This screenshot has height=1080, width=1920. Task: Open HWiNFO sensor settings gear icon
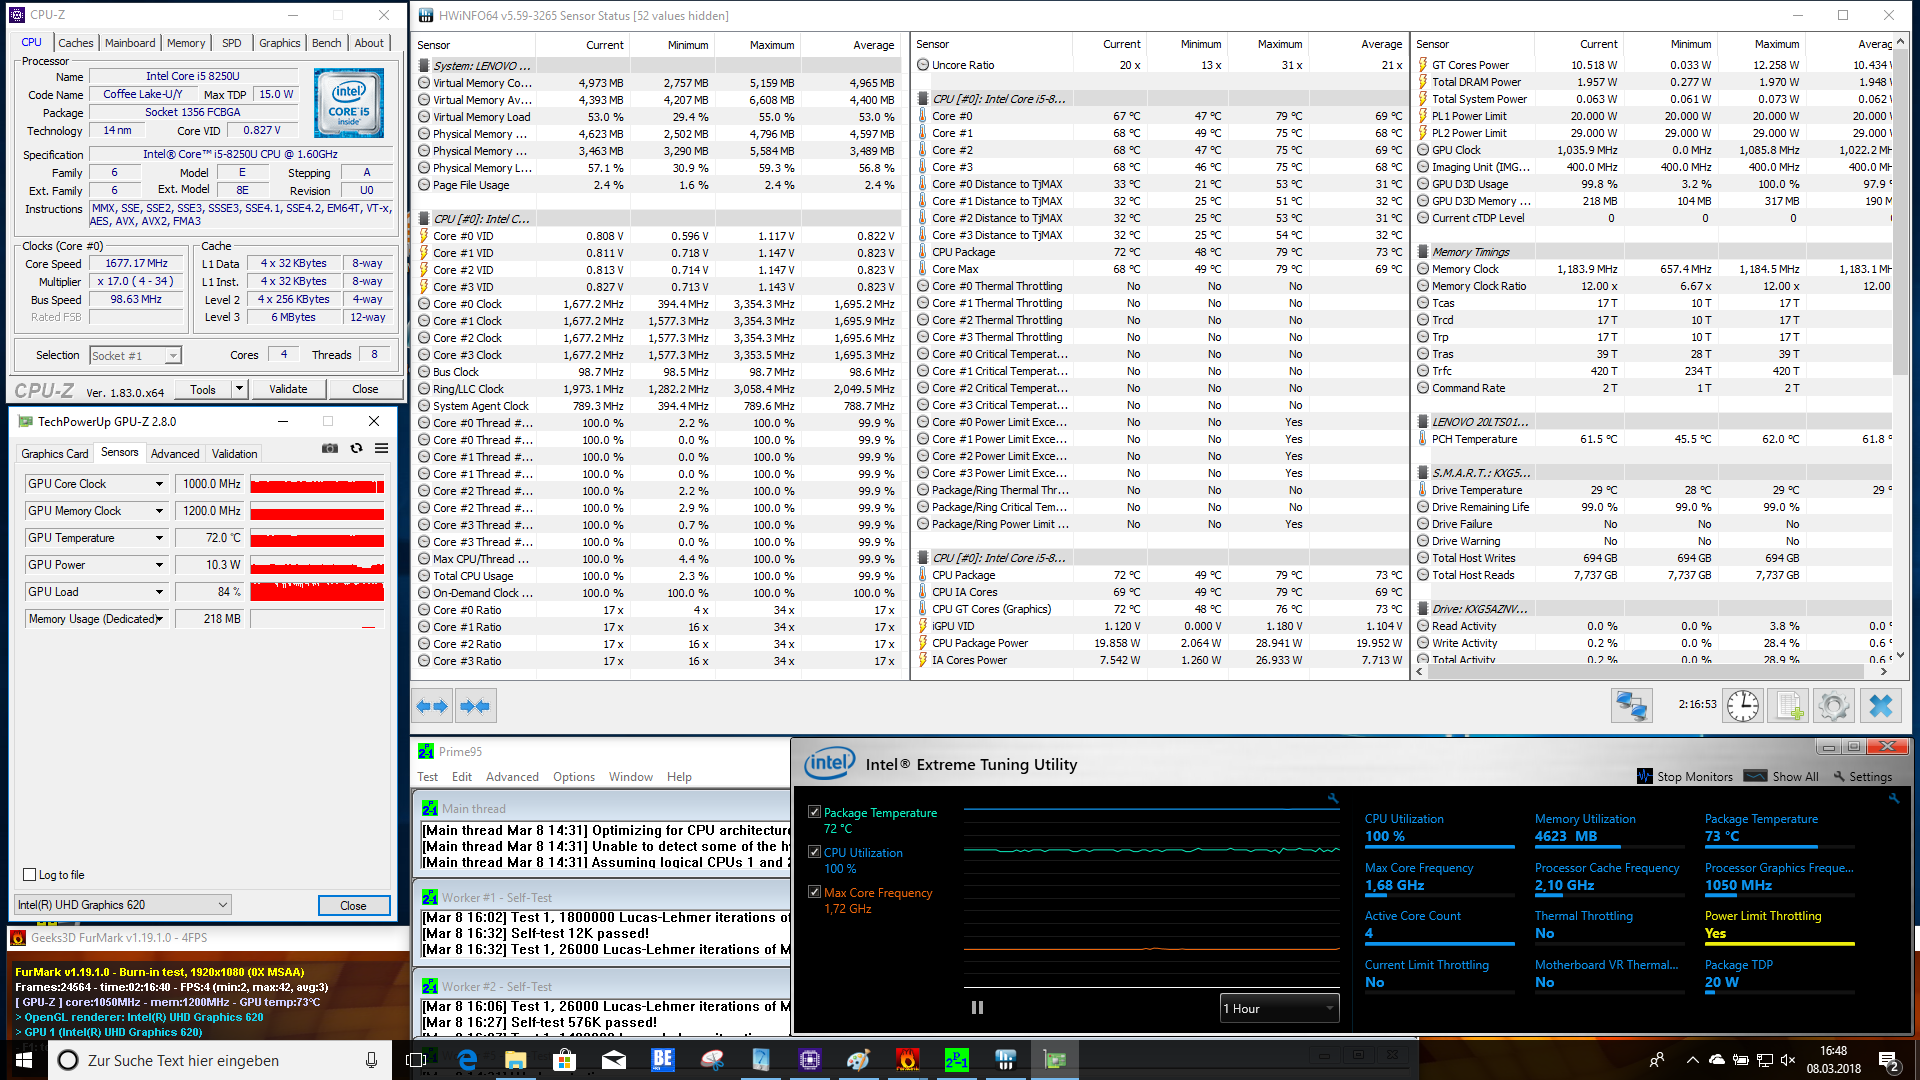[1834, 706]
